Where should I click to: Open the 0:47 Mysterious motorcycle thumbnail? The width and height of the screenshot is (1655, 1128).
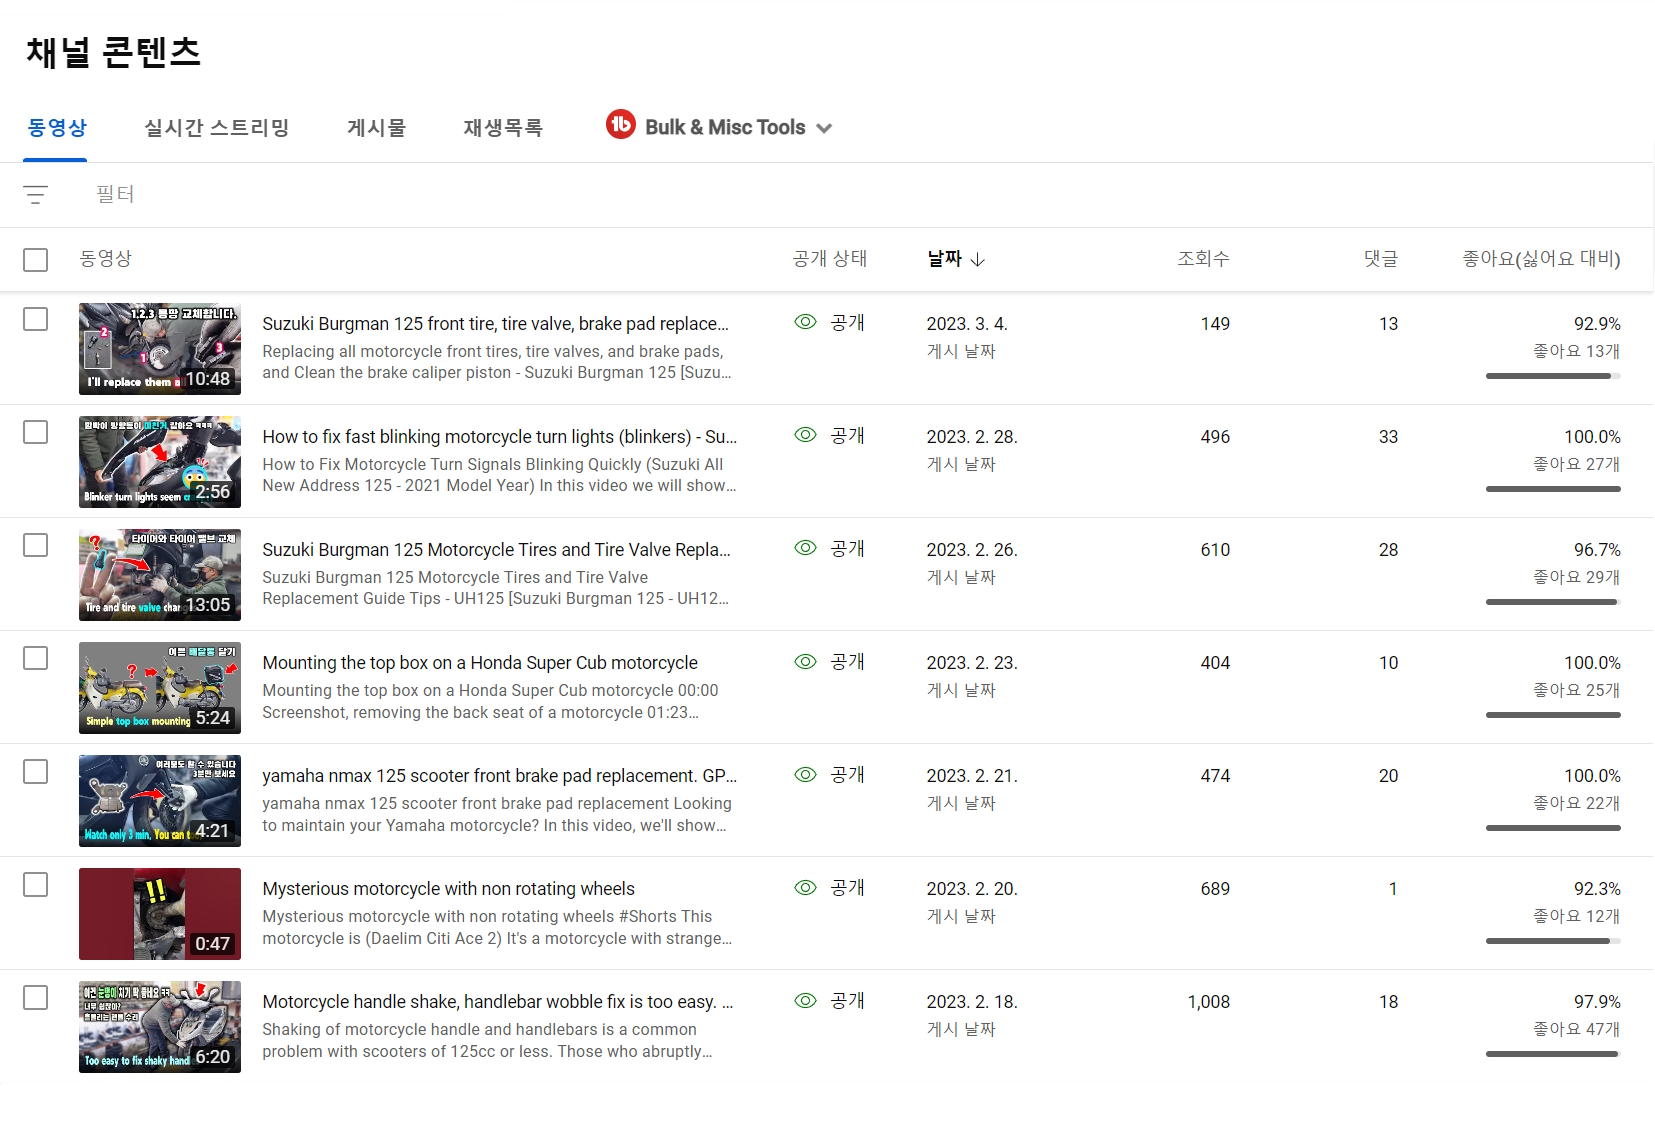(x=160, y=914)
